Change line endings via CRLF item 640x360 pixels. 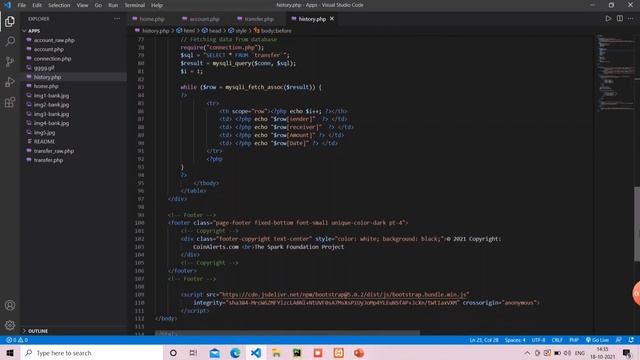[x=557, y=340]
